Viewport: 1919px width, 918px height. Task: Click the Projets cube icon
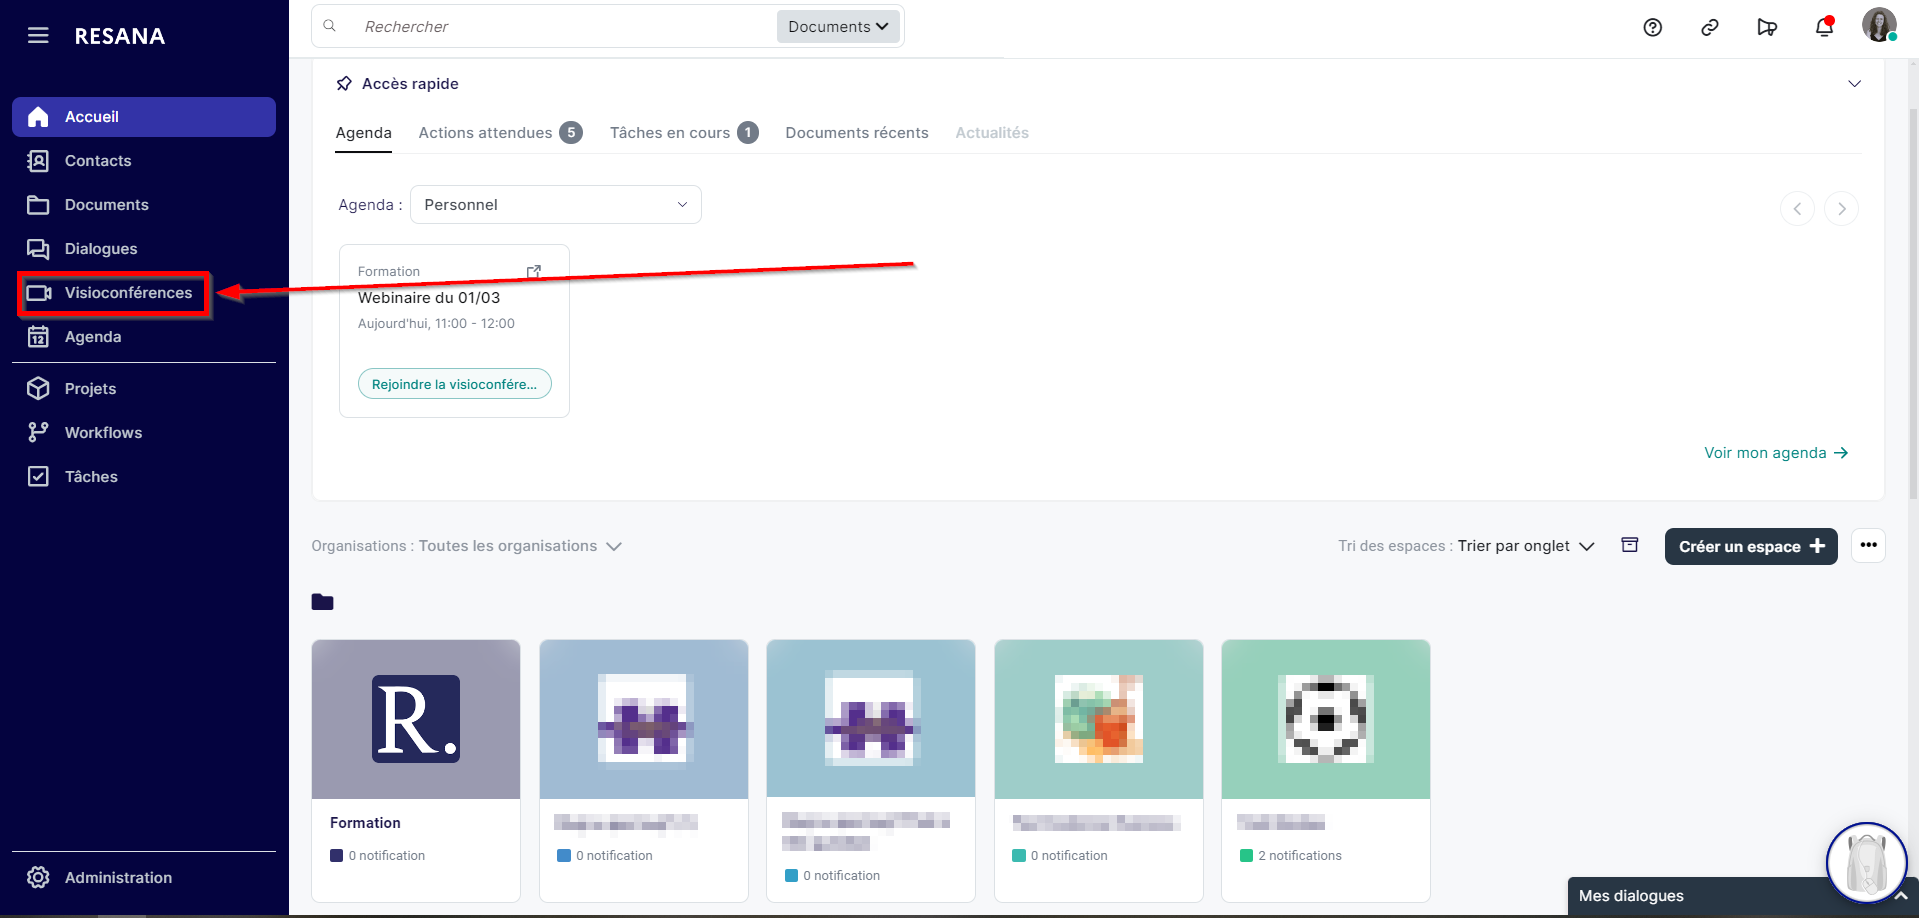[38, 388]
